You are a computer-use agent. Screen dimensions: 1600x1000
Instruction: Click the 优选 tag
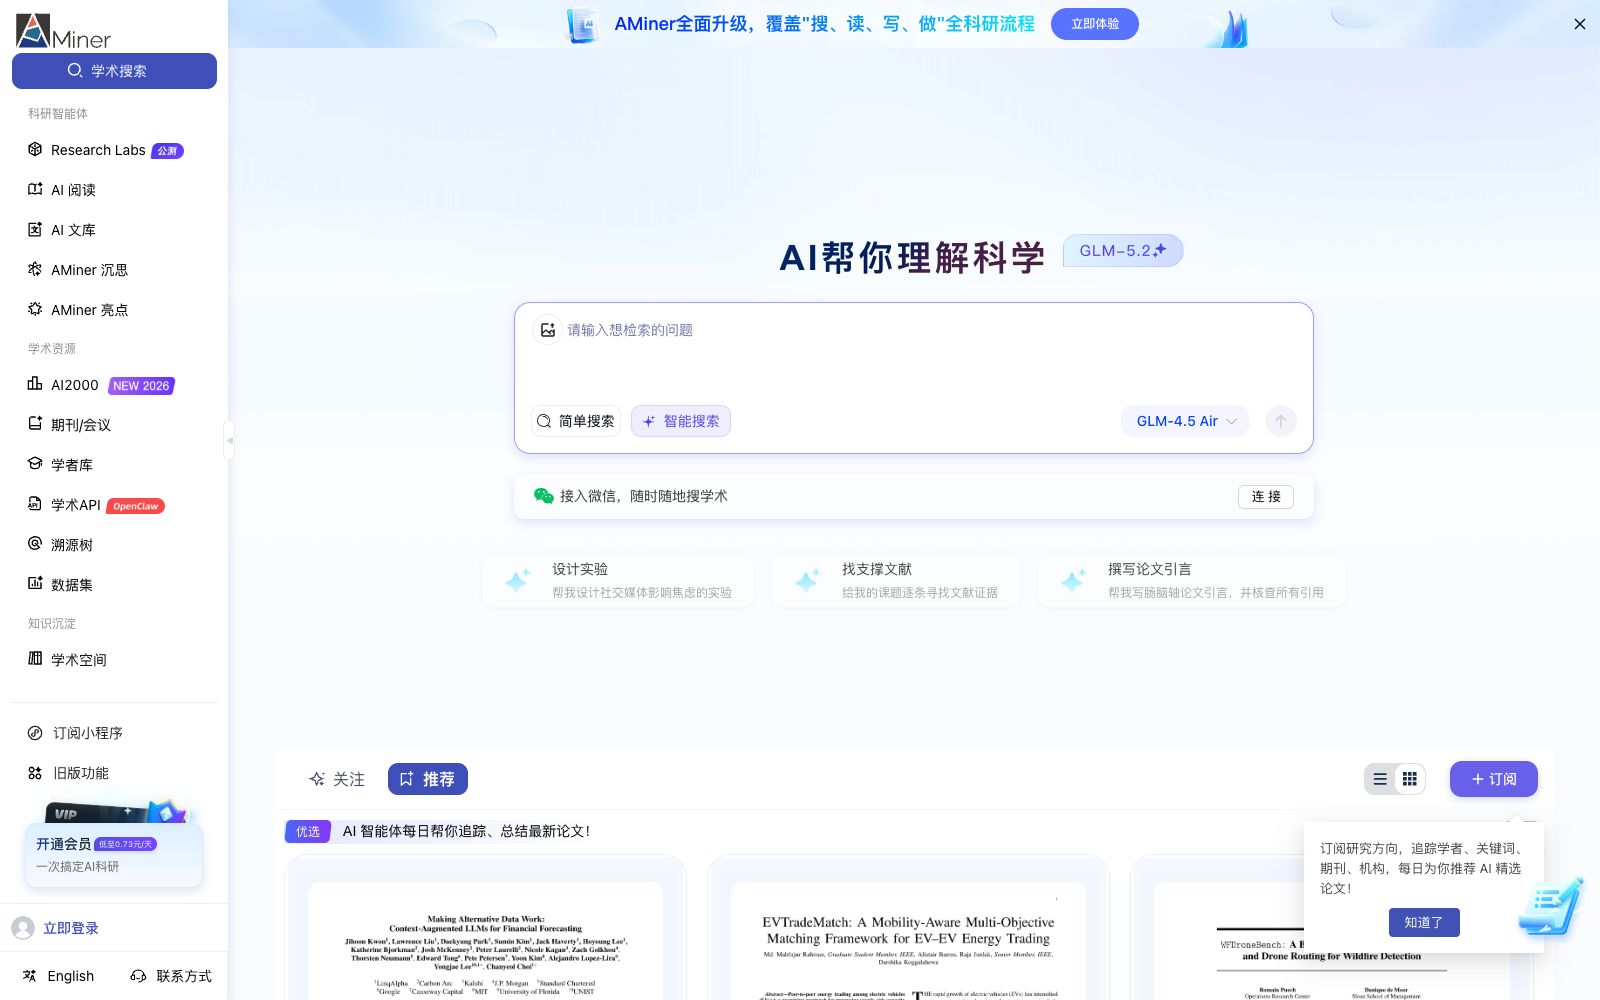tap(308, 831)
